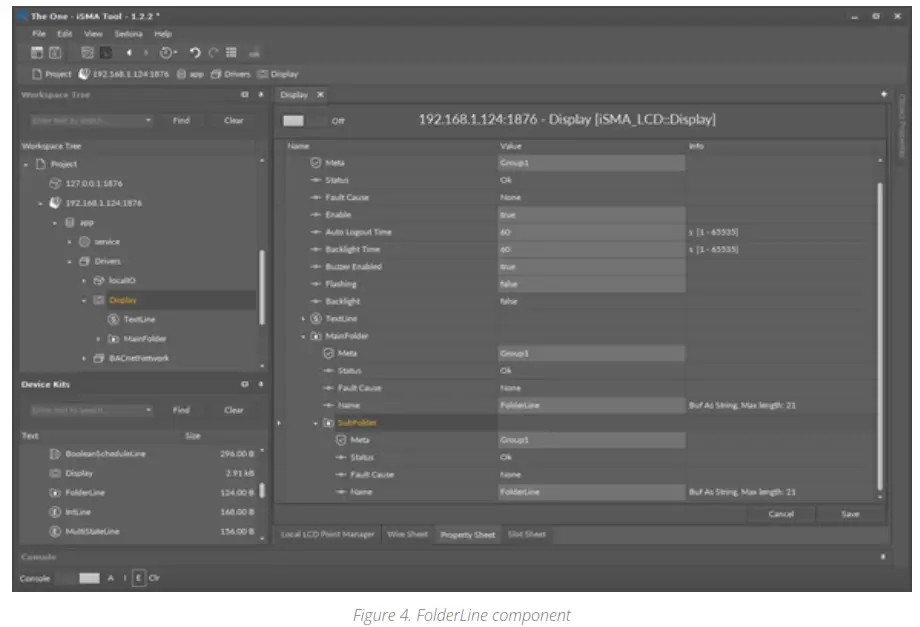Click Find in Device Kits panel
This screenshot has height=627, width=920.
pos(181,410)
